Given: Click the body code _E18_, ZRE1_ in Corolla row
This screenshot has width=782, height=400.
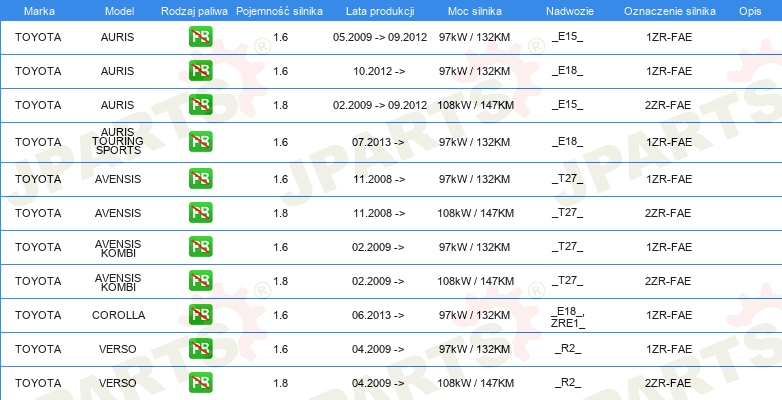Looking at the screenshot, I should 568,317.
